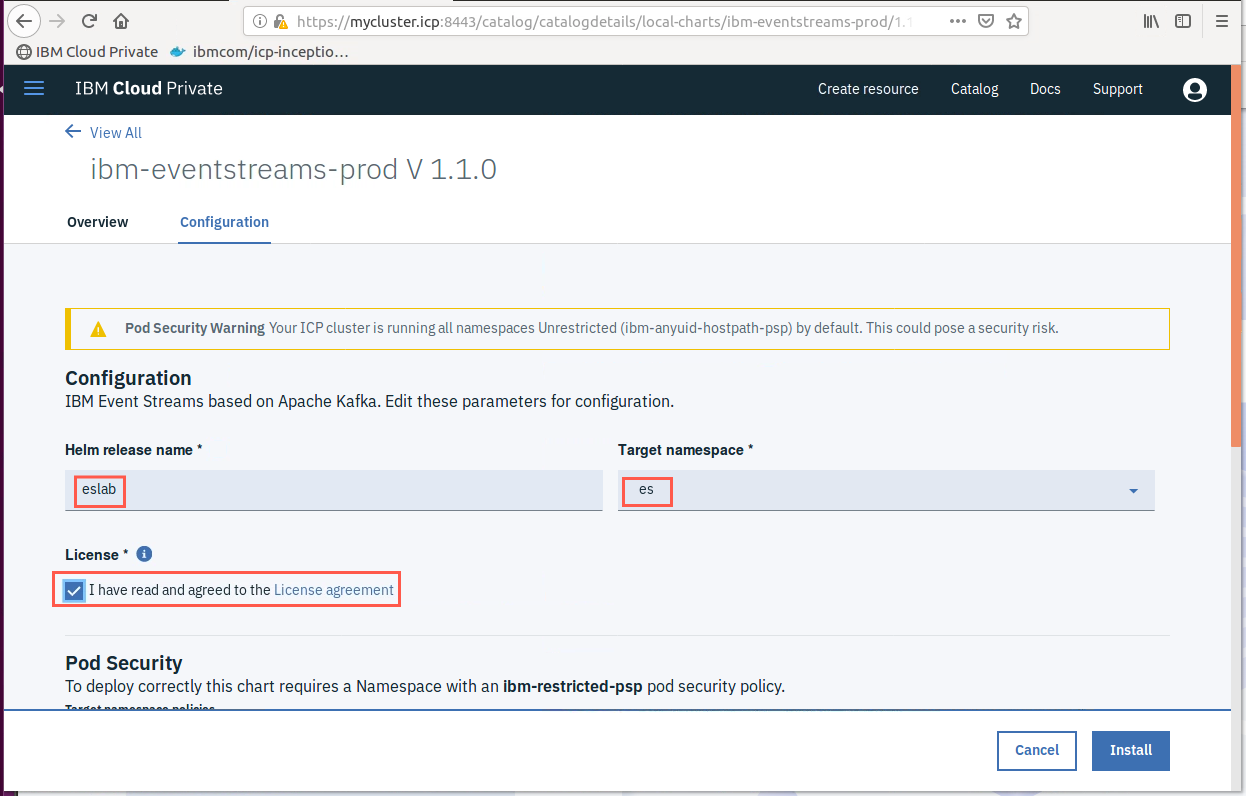Click the Pod Security section heading
Image resolution: width=1246 pixels, height=796 pixels.
tap(124, 663)
